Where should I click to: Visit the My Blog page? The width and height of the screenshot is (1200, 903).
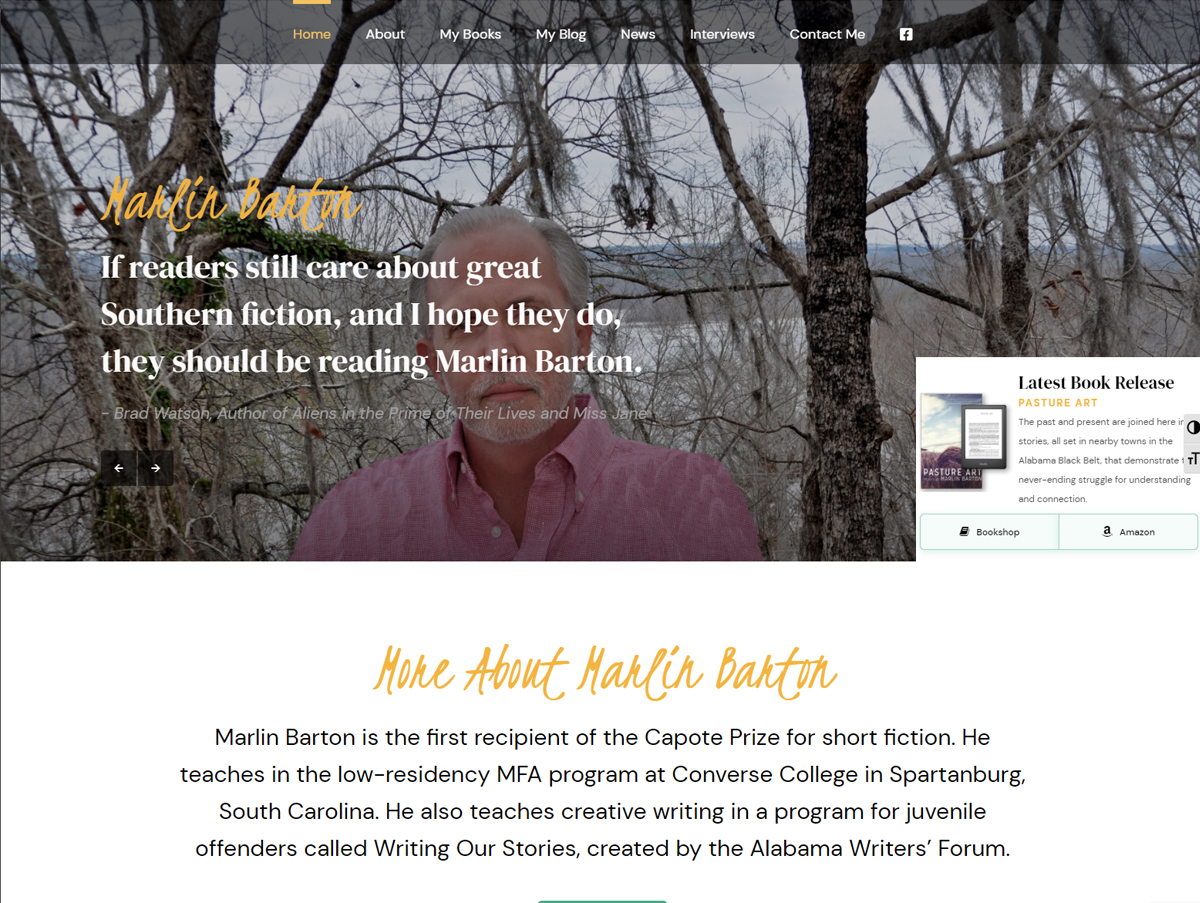(561, 34)
